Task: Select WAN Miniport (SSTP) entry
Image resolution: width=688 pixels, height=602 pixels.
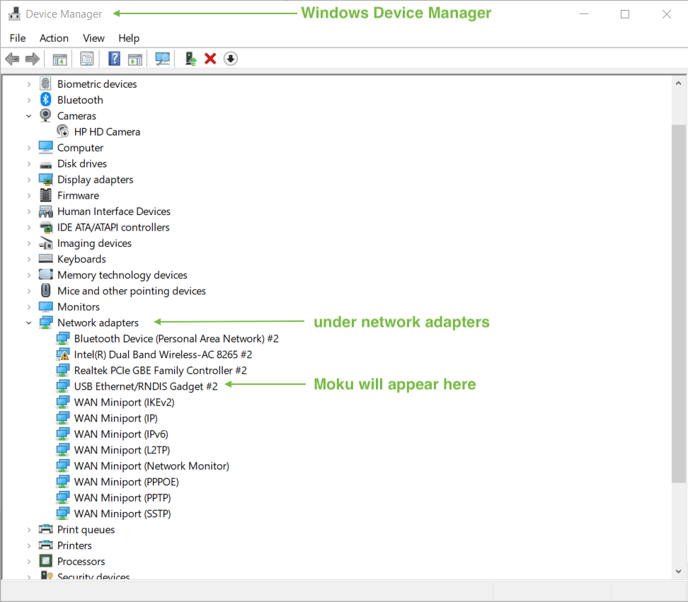Action: tap(122, 513)
